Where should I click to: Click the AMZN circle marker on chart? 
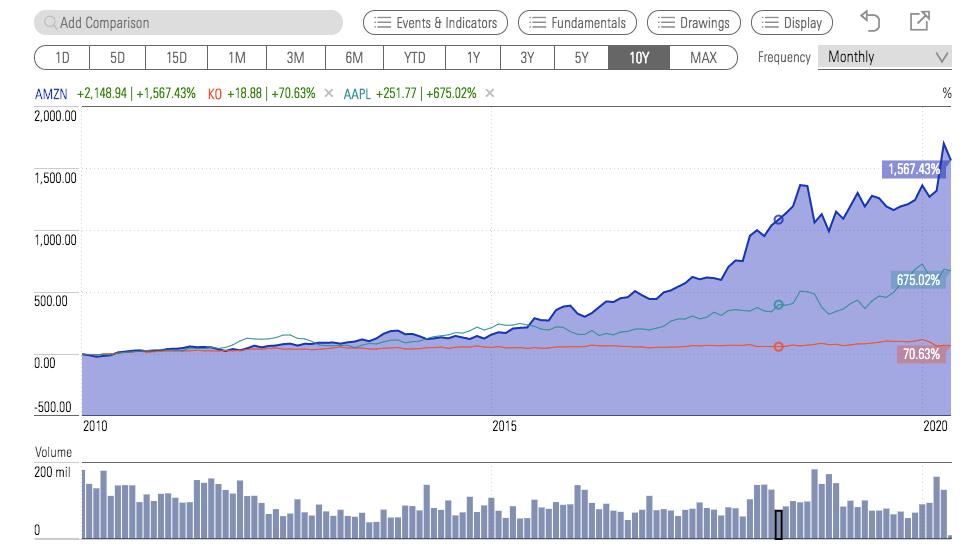[x=779, y=220]
